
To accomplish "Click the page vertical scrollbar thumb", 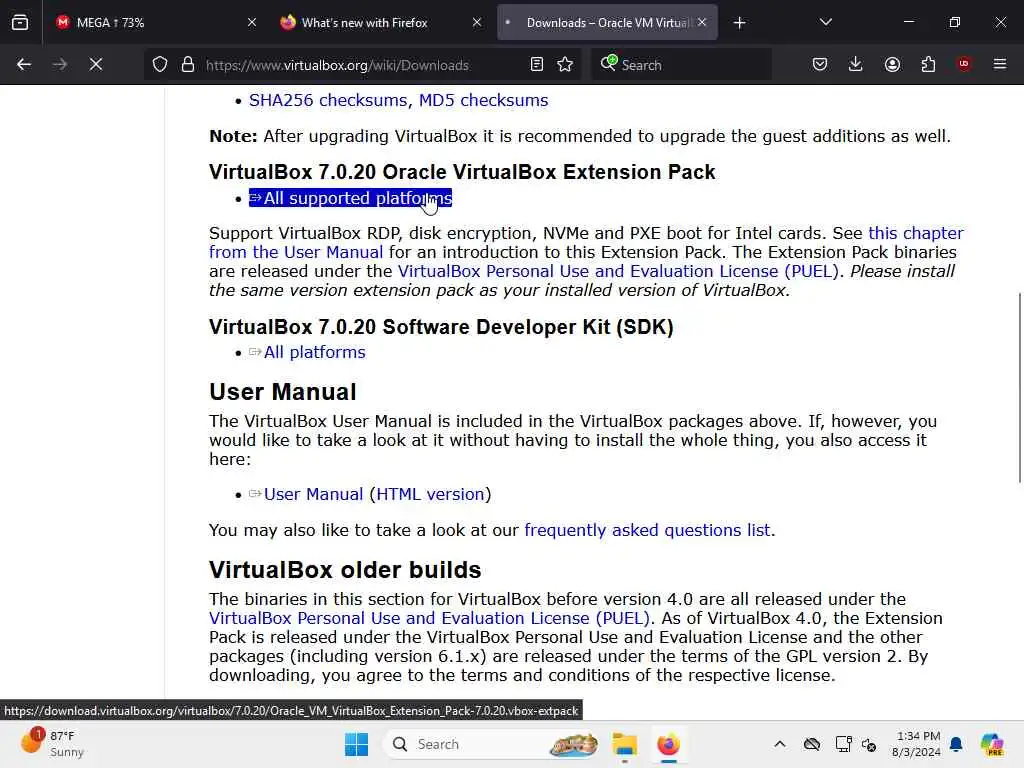I will (x=1019, y=388).
